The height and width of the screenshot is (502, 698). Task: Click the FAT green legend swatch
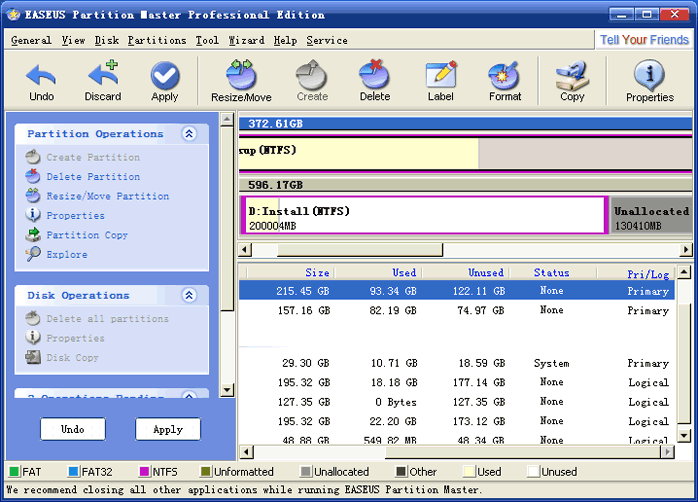pyautogui.click(x=14, y=471)
